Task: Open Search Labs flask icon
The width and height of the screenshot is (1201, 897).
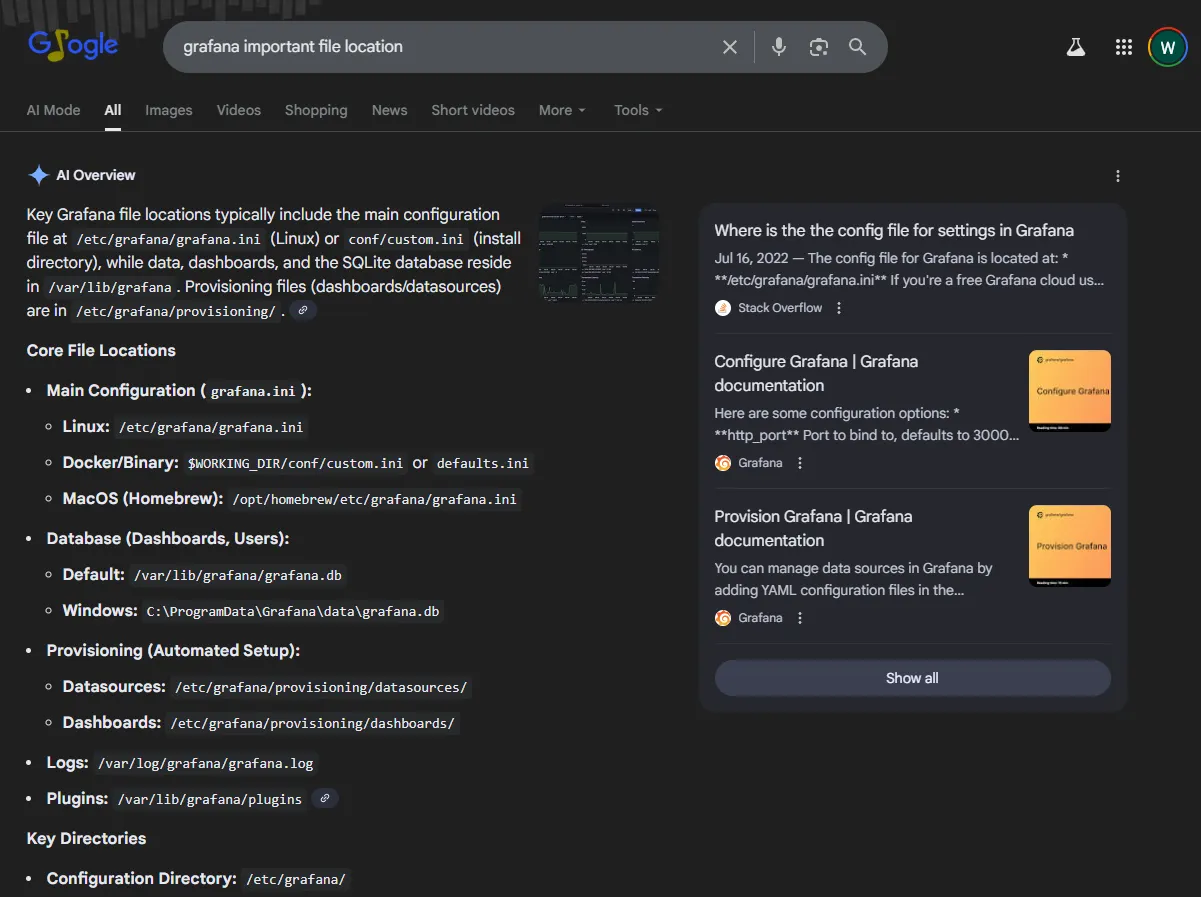Action: tap(1076, 47)
